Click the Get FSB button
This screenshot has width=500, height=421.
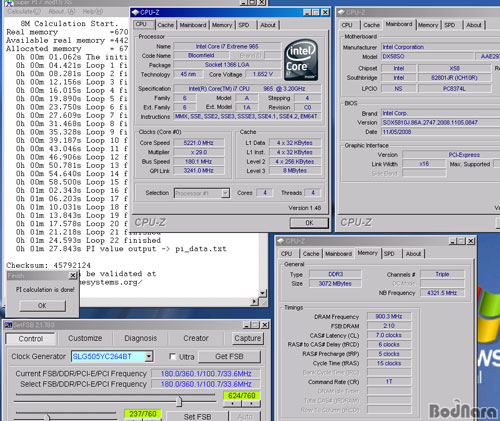pyautogui.click(x=229, y=357)
